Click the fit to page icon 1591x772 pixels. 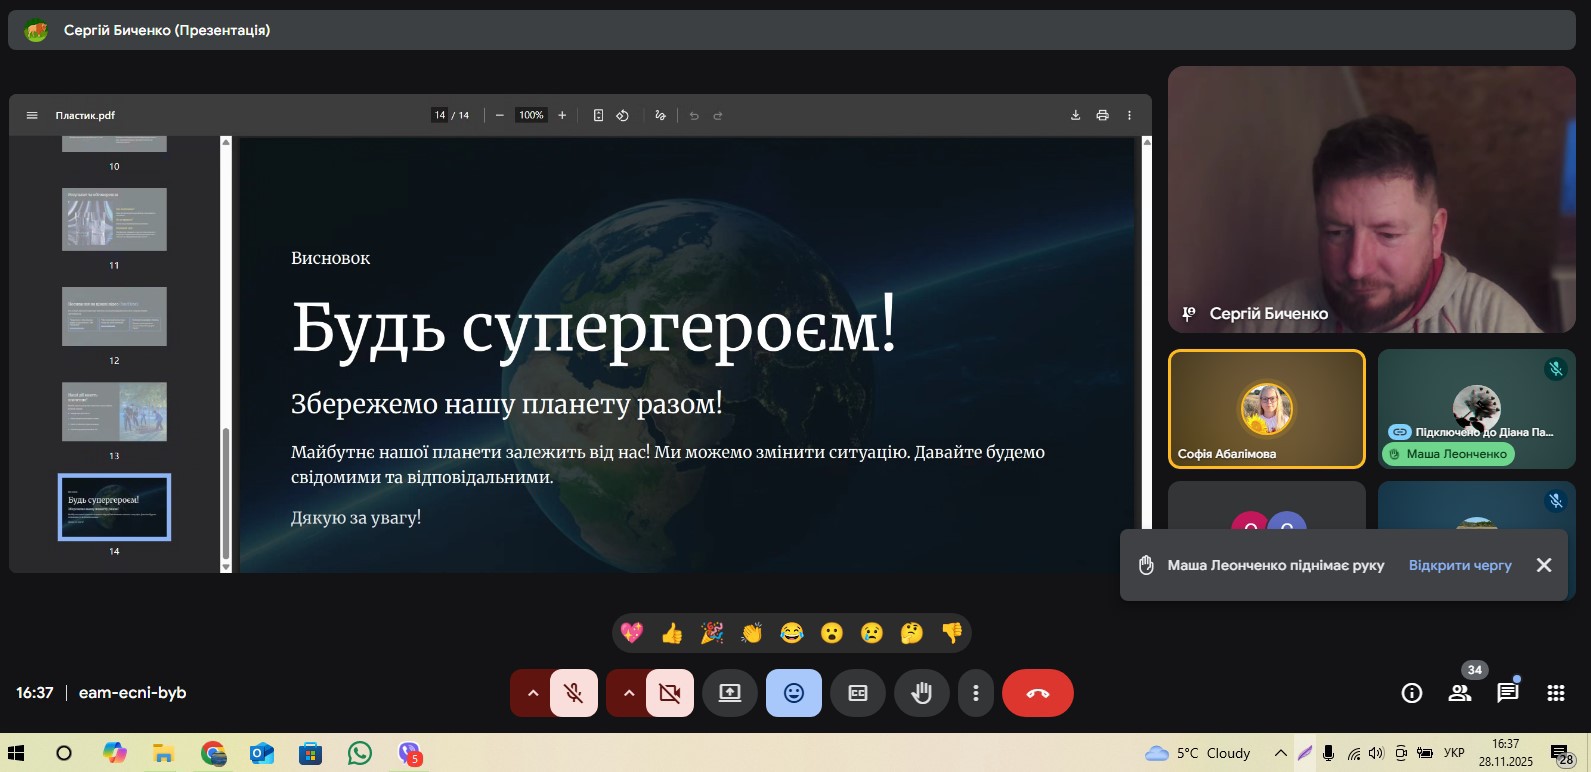click(598, 115)
